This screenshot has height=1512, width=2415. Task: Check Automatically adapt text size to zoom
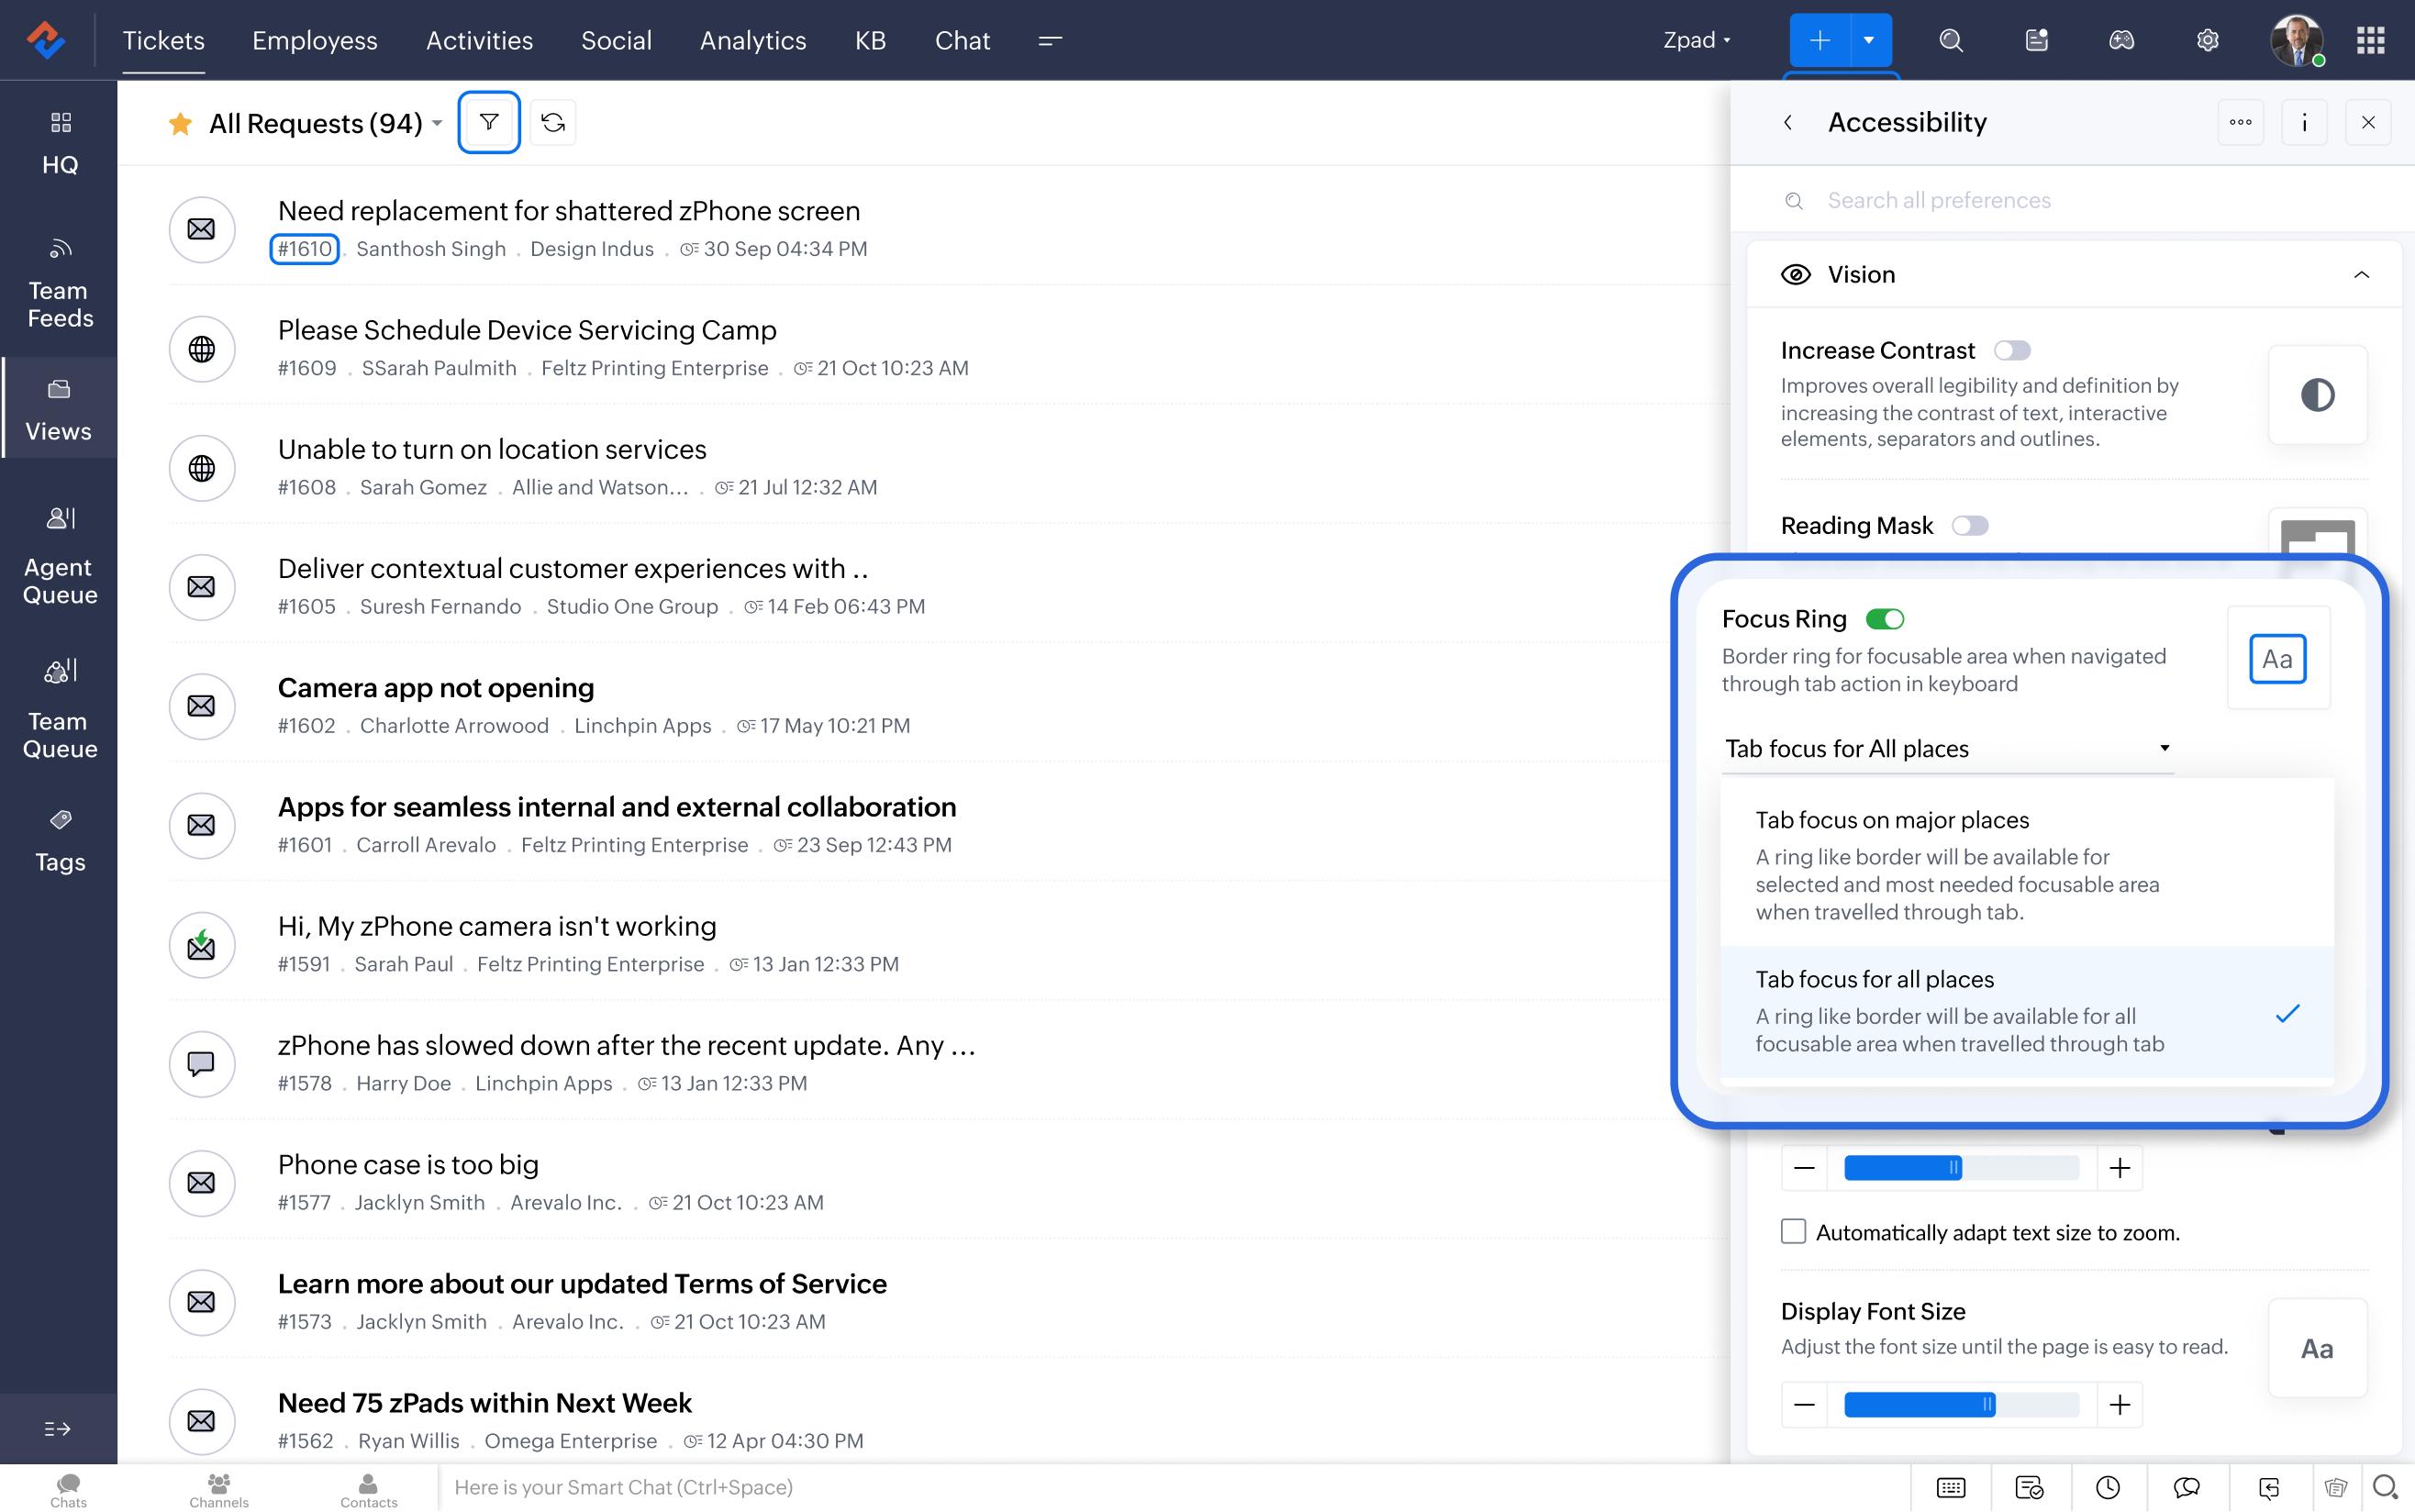pos(1793,1231)
